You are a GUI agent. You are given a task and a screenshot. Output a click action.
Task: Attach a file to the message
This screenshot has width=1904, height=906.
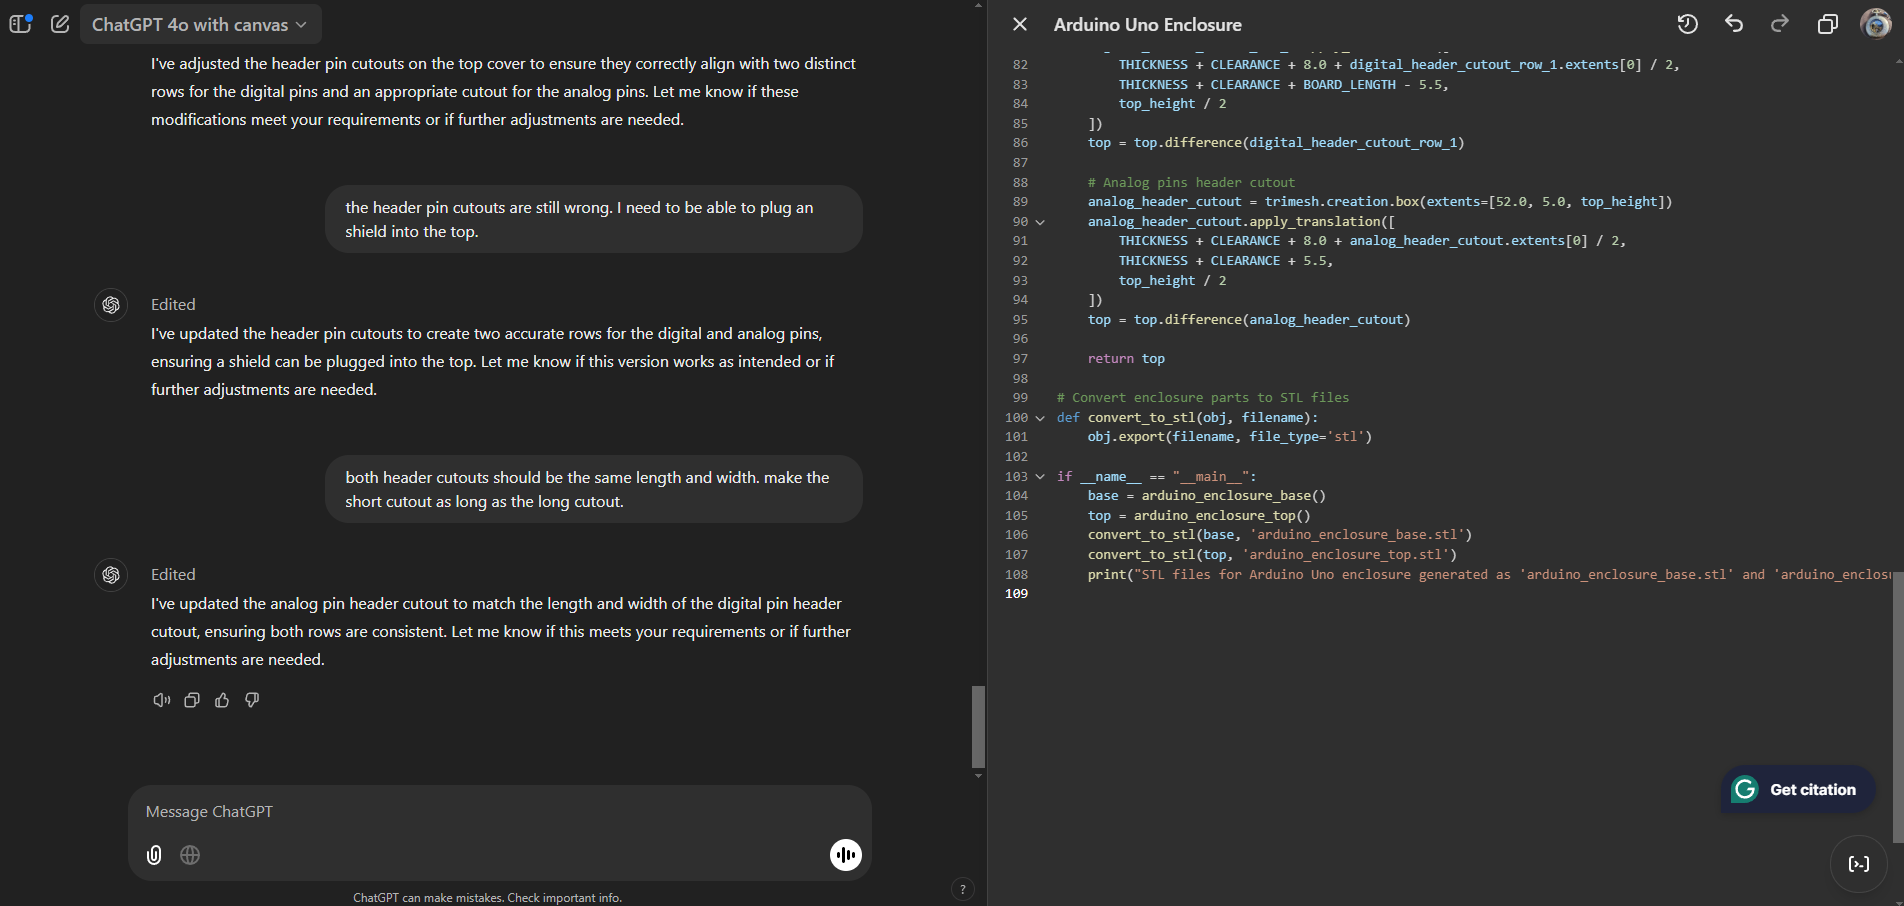[154, 855]
